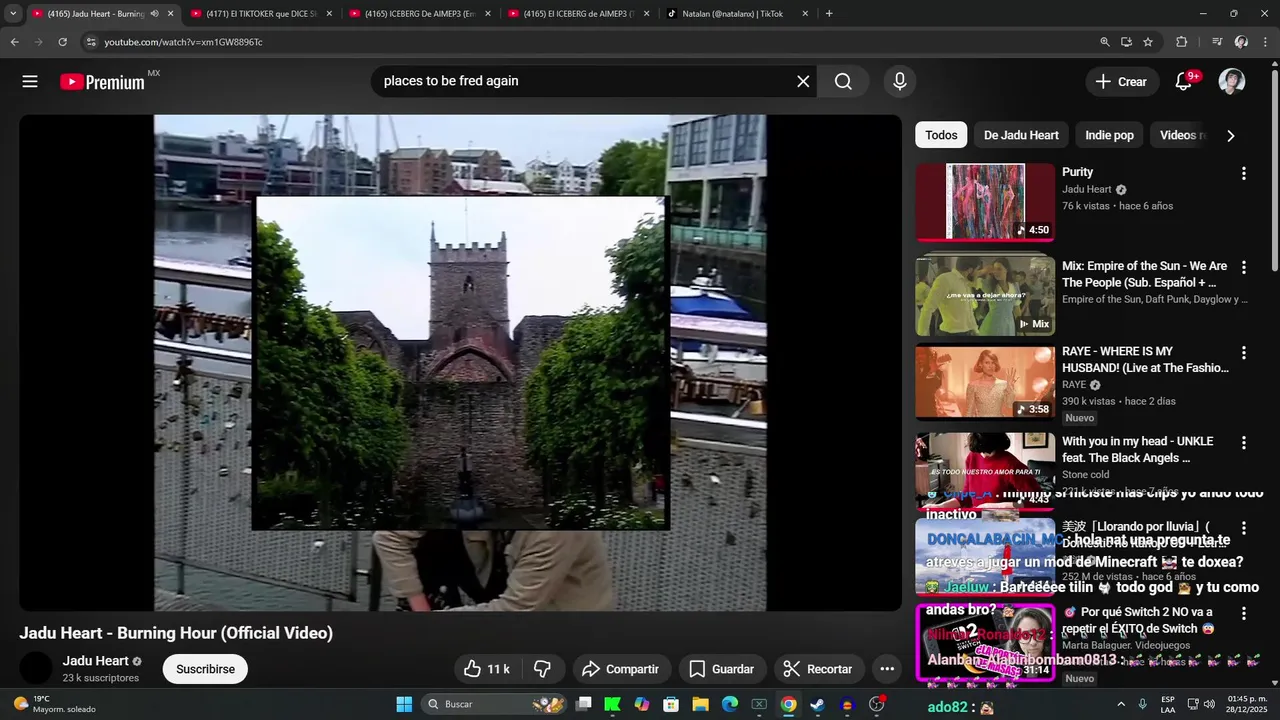The height and width of the screenshot is (720, 1280).
Task: Open options for Empire of the Sun mix
Action: (x=1244, y=268)
